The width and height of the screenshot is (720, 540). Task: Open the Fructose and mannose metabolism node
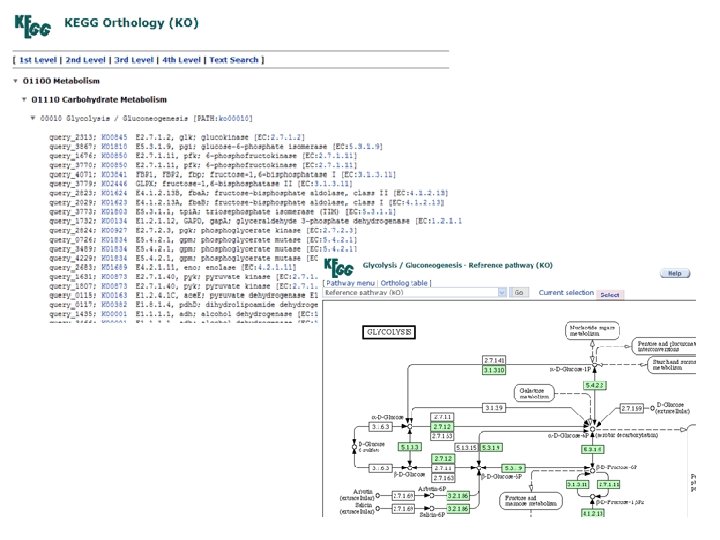tap(530, 501)
